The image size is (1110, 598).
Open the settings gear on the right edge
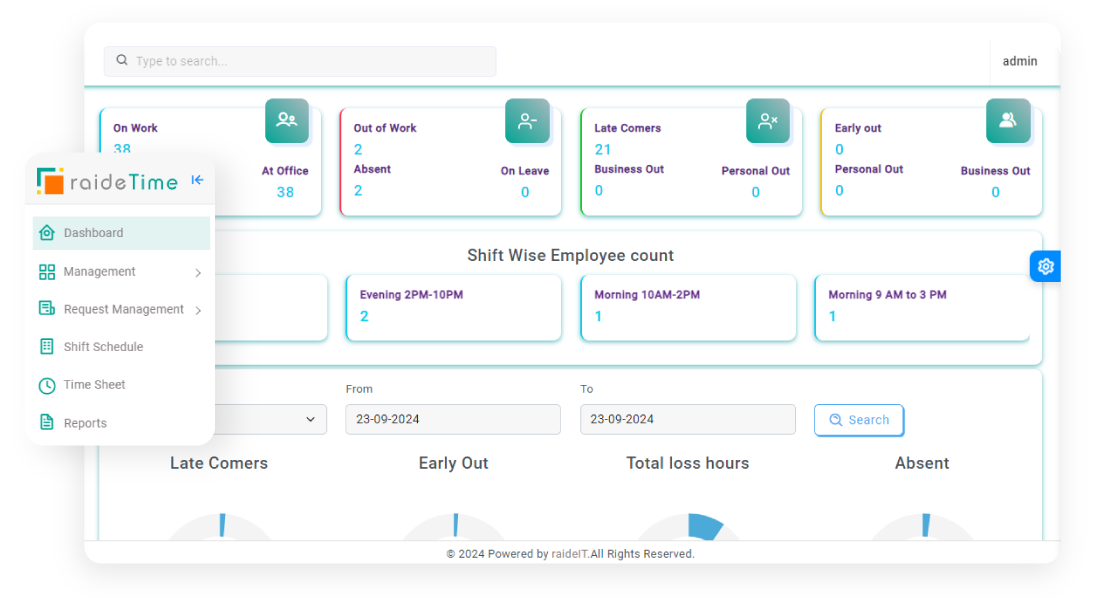coord(1045,266)
